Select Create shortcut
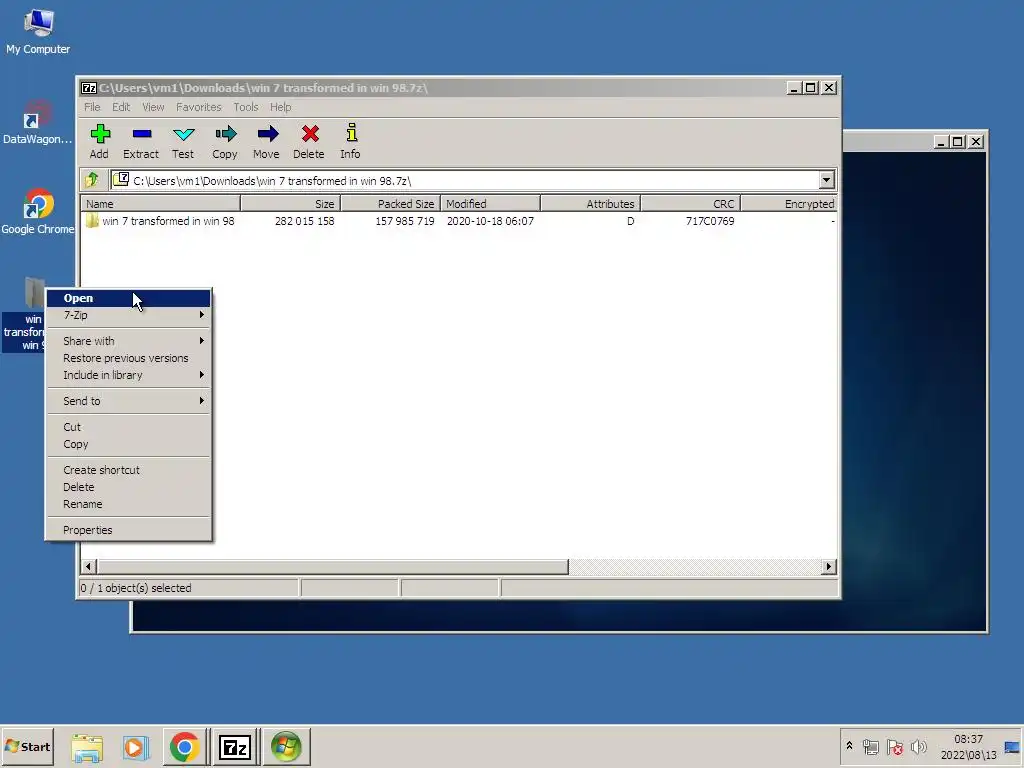 [129, 470]
